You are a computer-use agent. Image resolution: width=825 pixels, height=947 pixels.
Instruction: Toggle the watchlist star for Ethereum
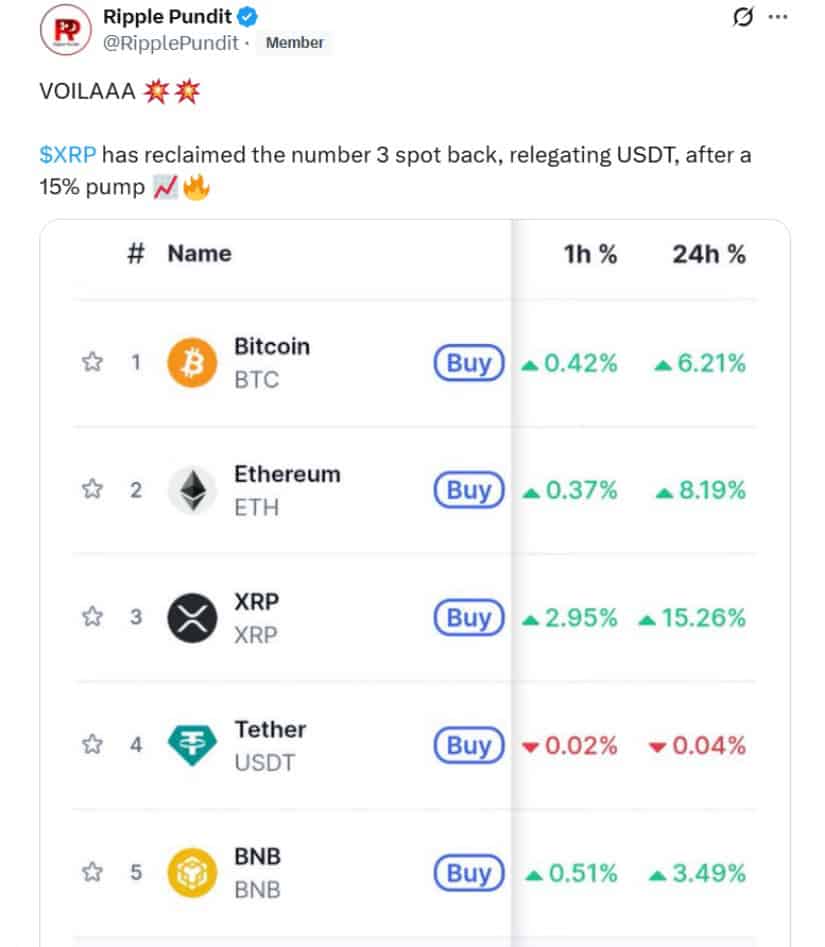(x=92, y=489)
